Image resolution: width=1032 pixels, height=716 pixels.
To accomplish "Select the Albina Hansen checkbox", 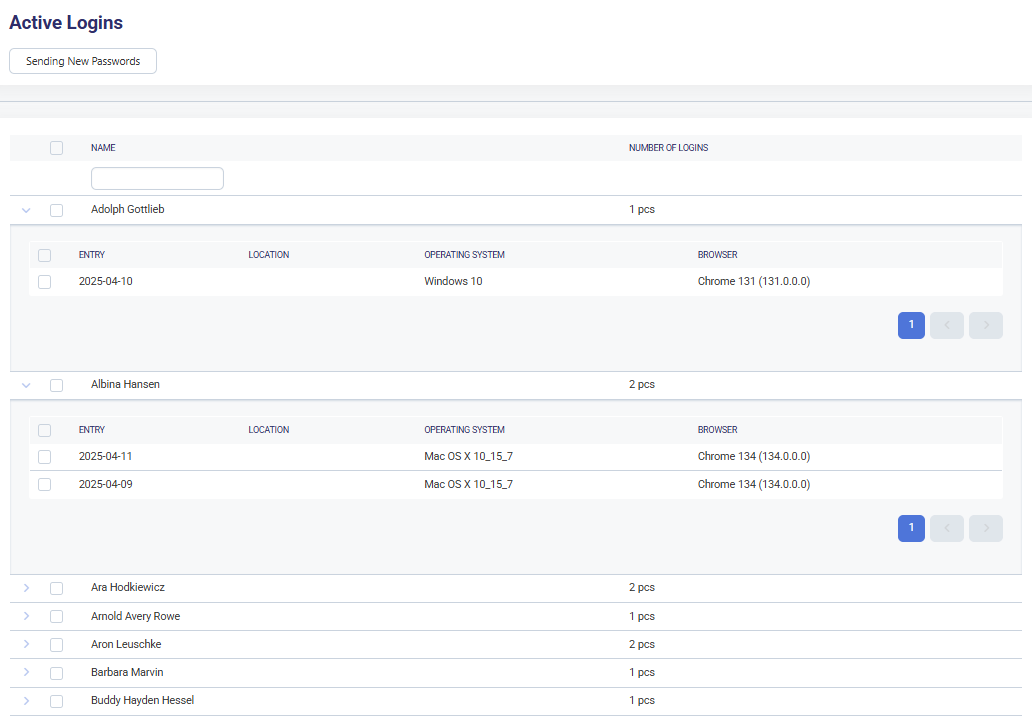I will pos(57,385).
